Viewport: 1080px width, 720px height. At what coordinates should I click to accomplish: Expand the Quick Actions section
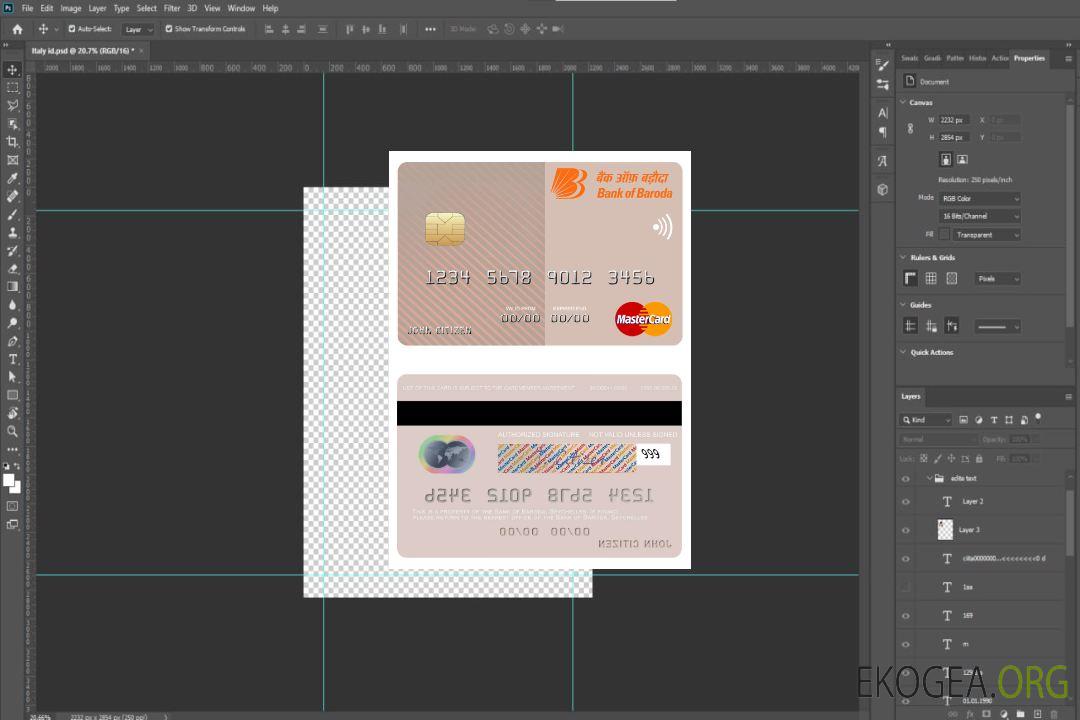904,352
